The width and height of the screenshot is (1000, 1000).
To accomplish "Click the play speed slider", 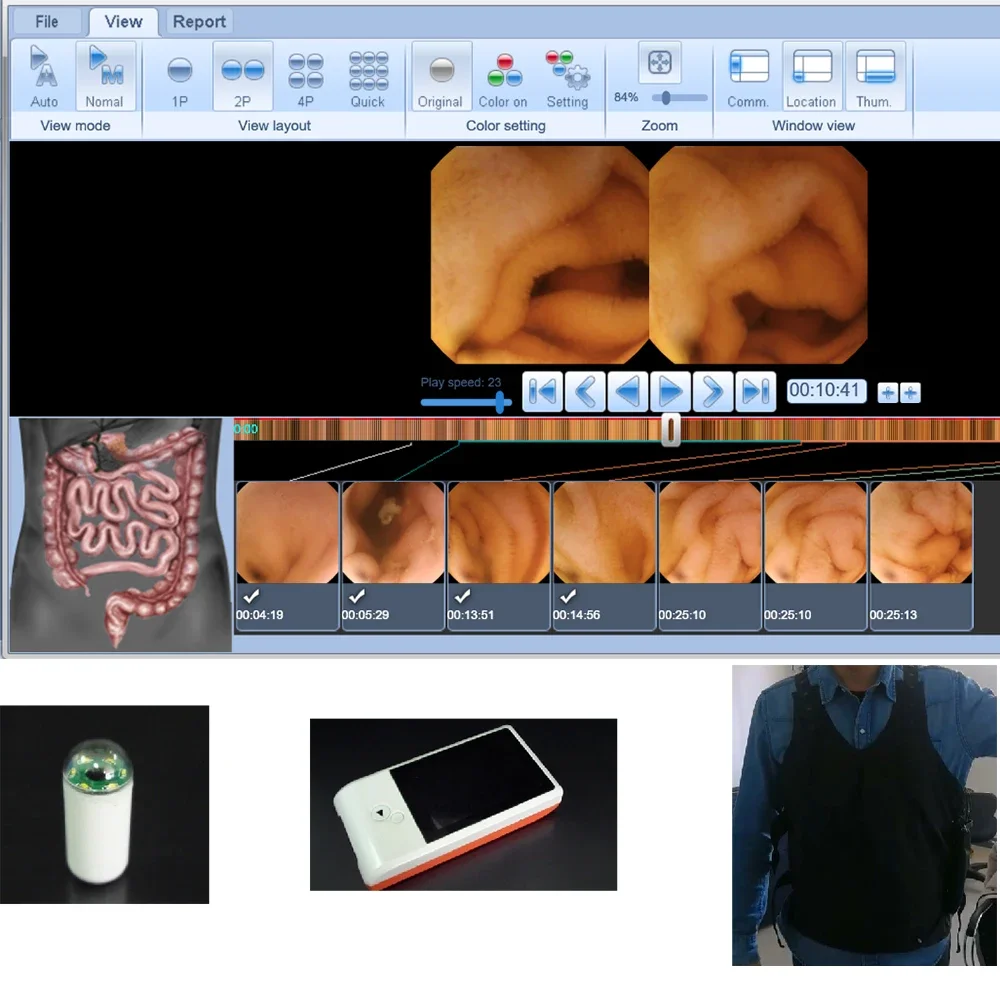I will 466,402.
